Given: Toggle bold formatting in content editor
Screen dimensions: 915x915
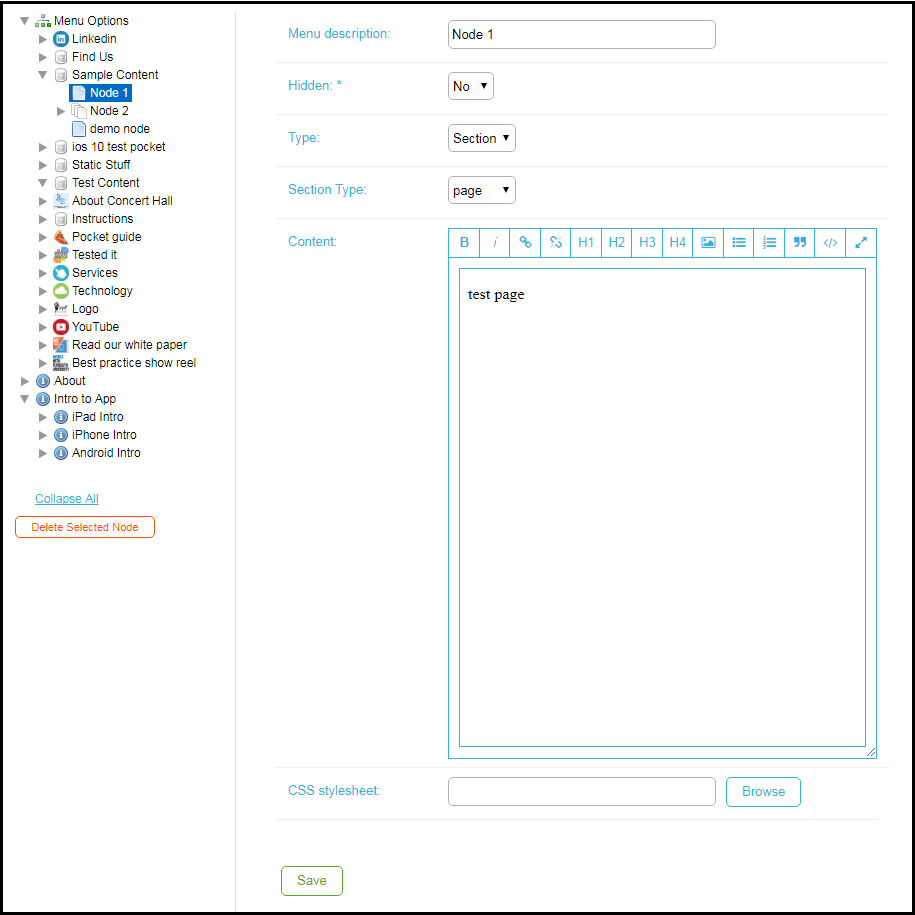Looking at the screenshot, I should pyautogui.click(x=464, y=243).
